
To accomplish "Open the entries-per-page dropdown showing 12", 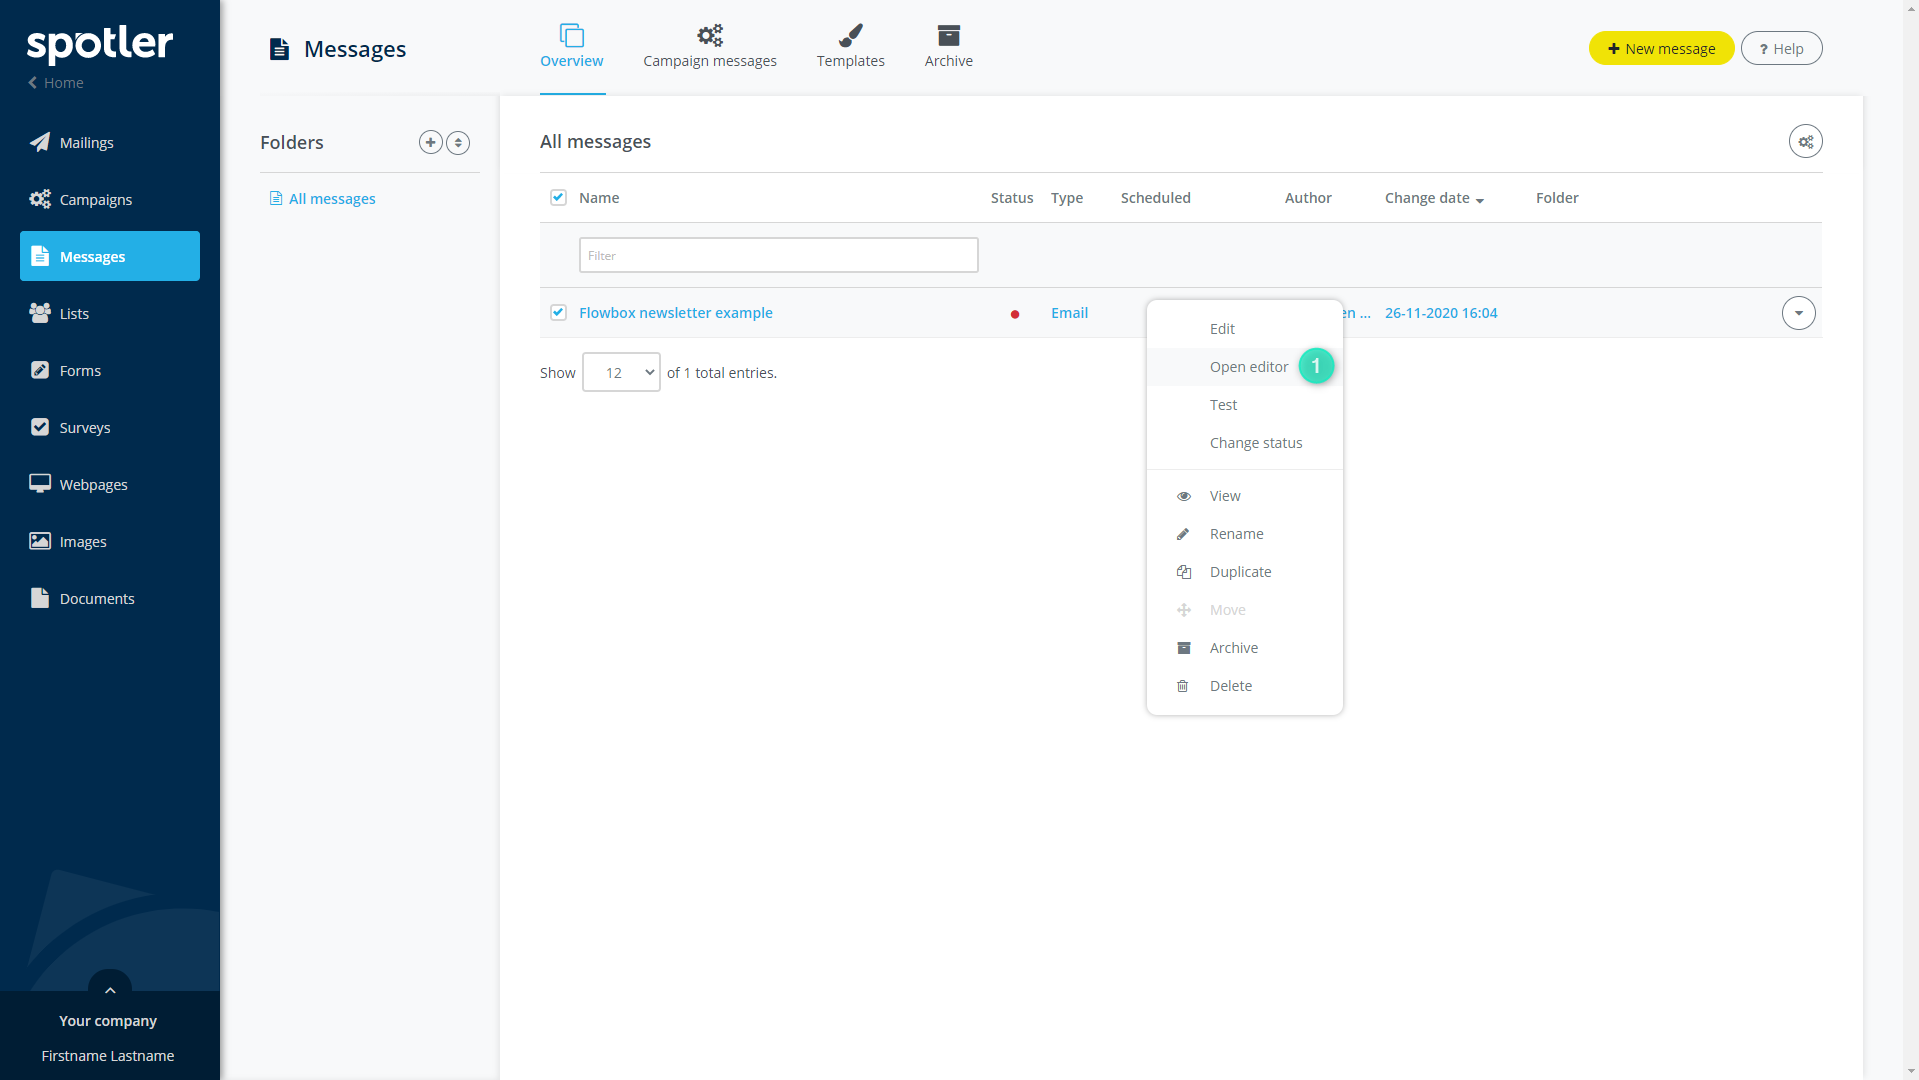I will click(x=621, y=372).
